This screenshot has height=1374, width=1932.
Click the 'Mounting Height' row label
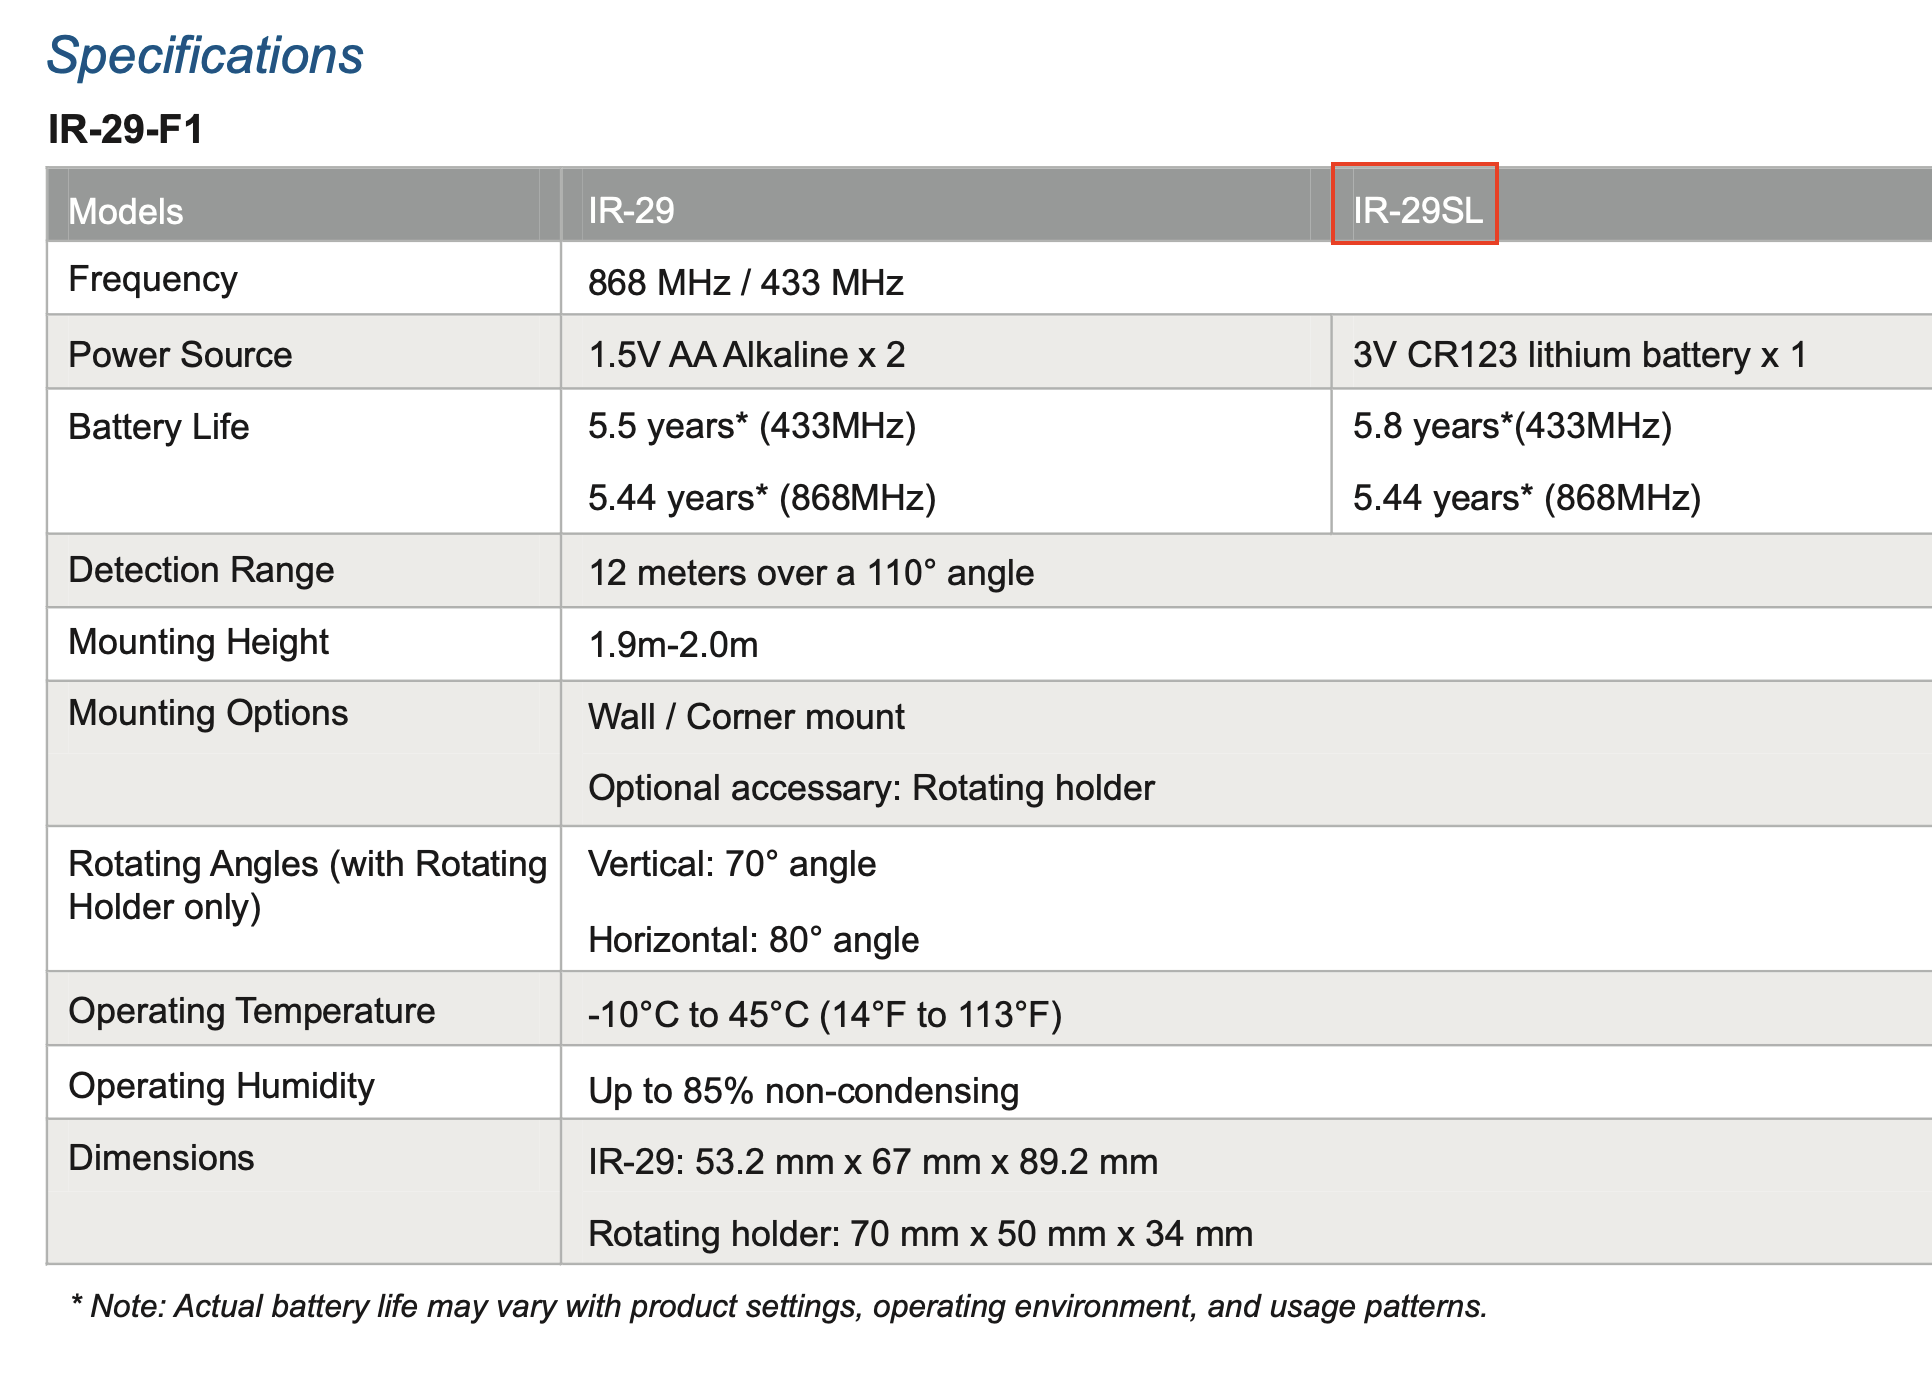198,642
